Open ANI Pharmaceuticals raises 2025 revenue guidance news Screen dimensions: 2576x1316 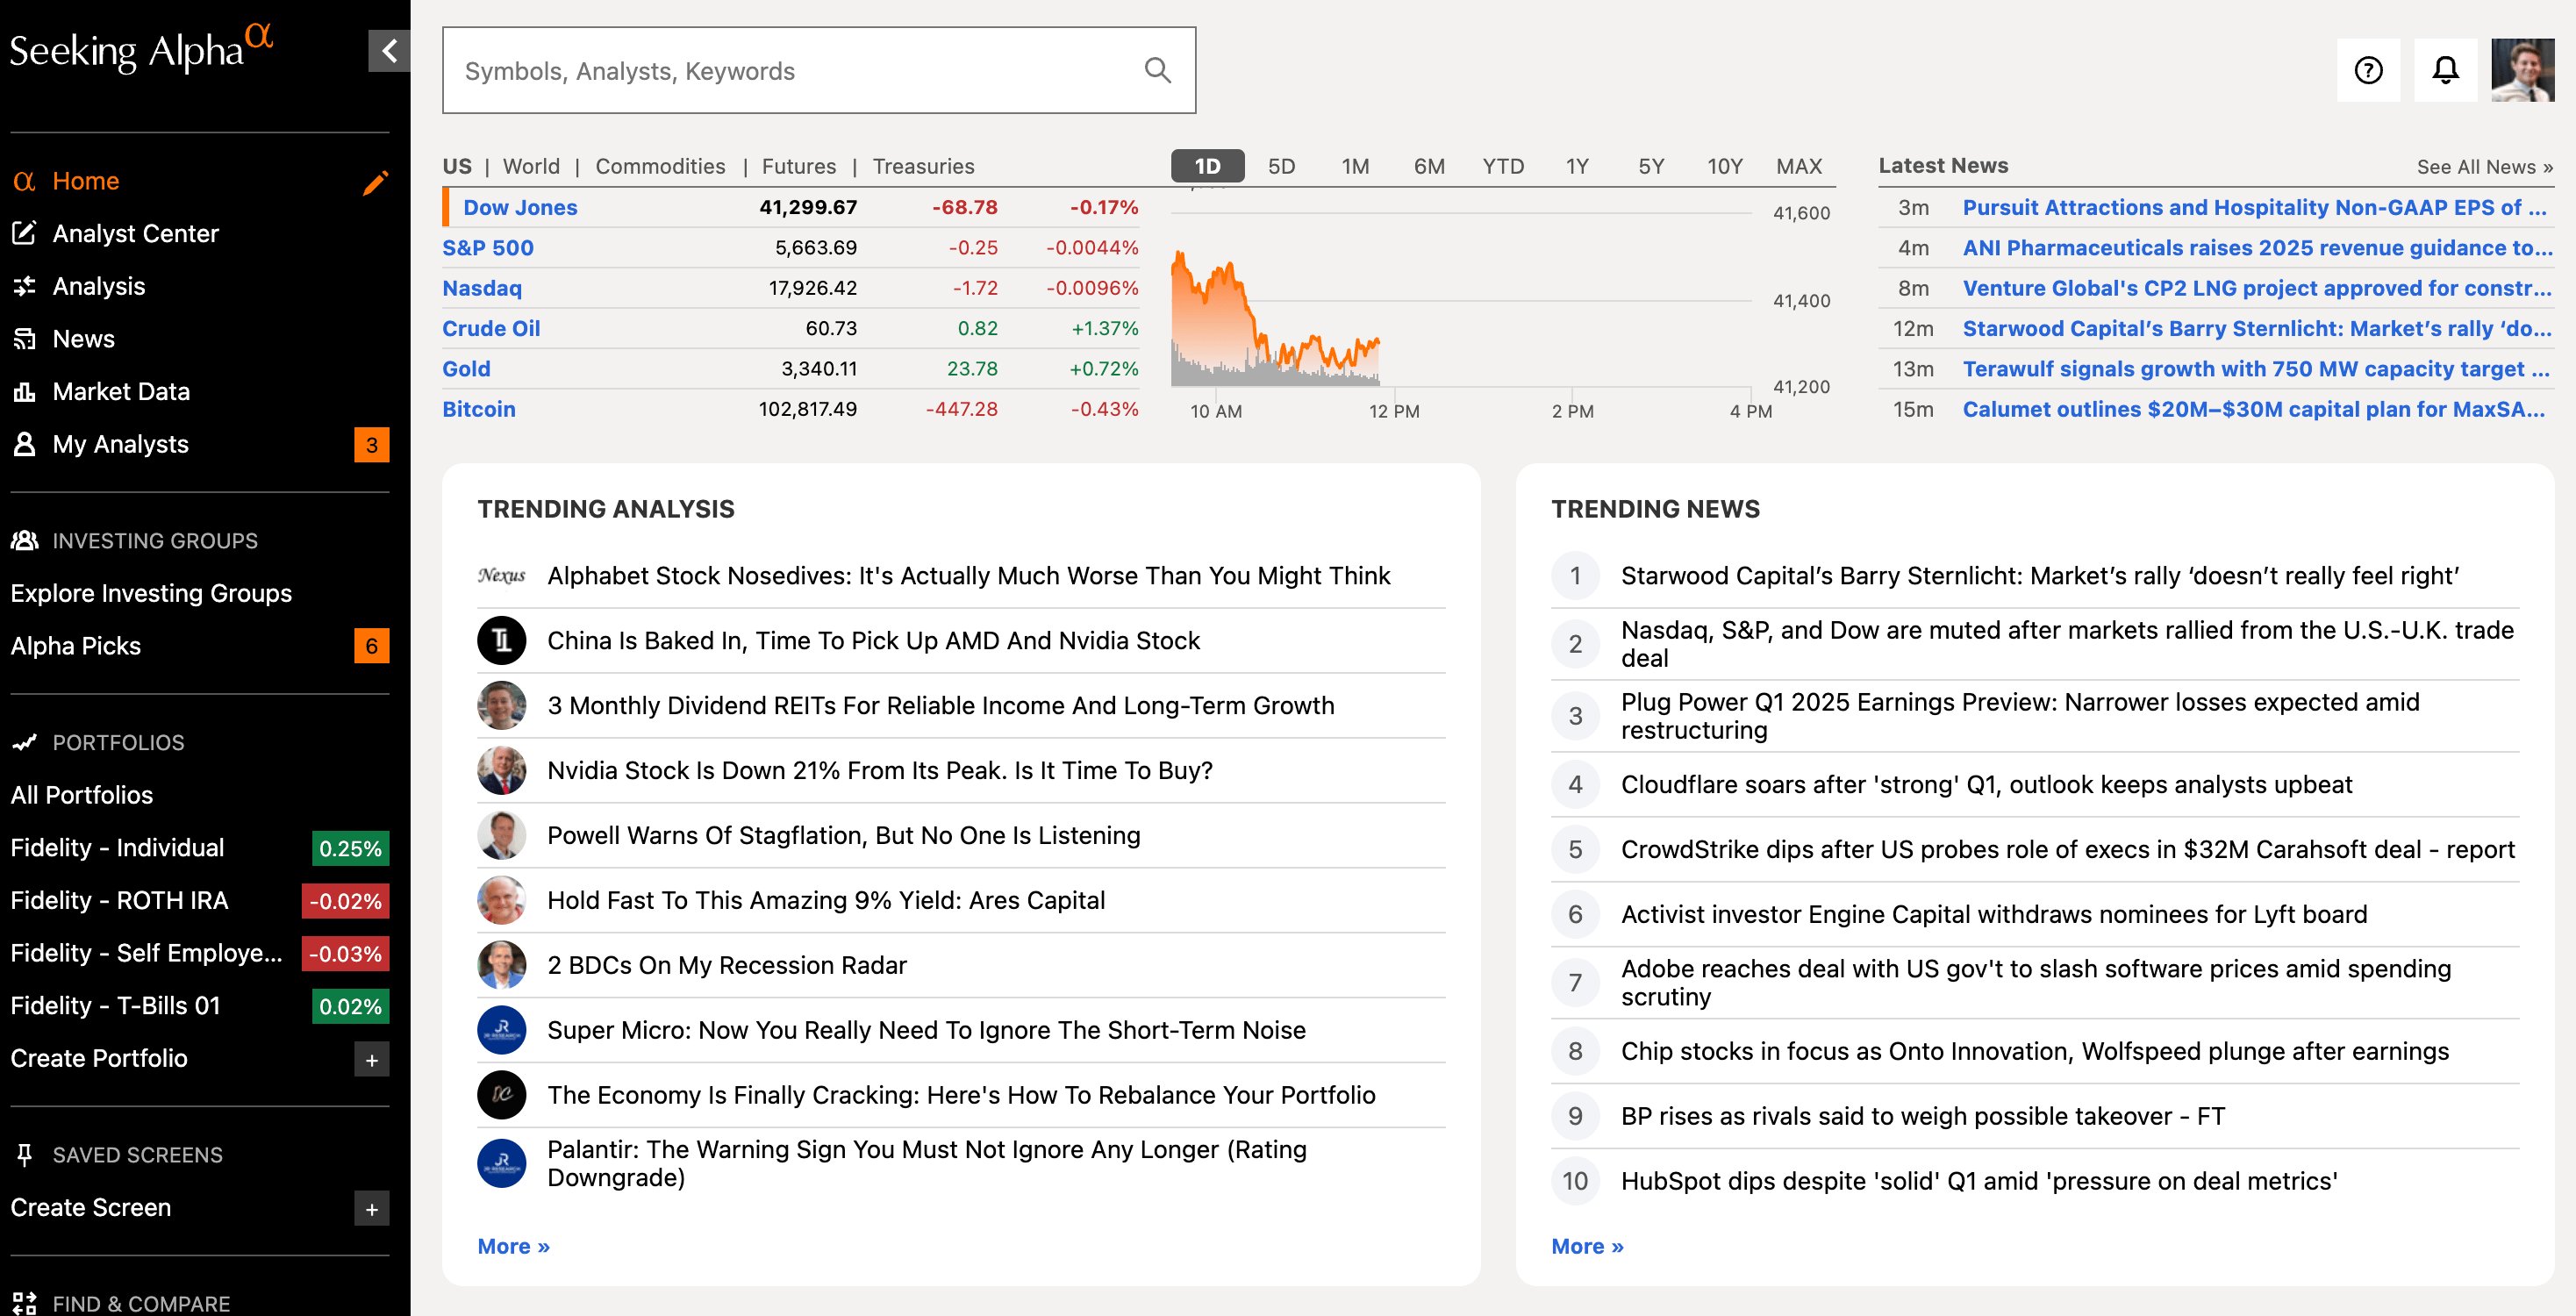(2257, 247)
